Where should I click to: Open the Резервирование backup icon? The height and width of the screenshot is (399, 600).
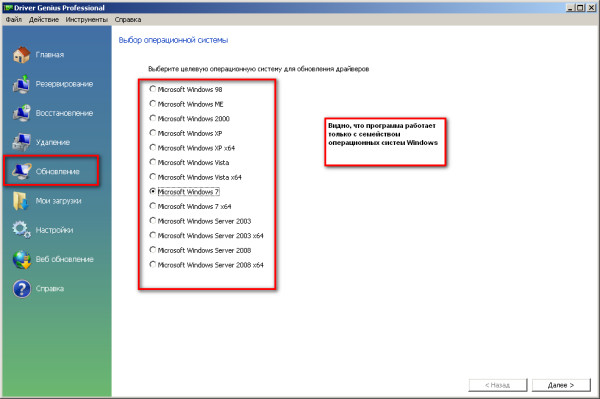point(21,84)
